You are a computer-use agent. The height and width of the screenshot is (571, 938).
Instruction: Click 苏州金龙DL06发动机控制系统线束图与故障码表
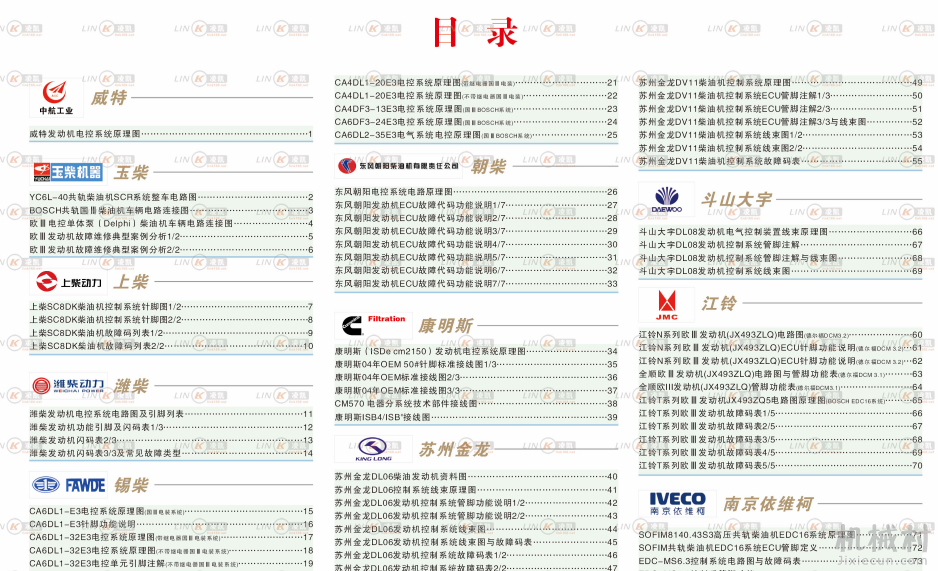point(476,542)
